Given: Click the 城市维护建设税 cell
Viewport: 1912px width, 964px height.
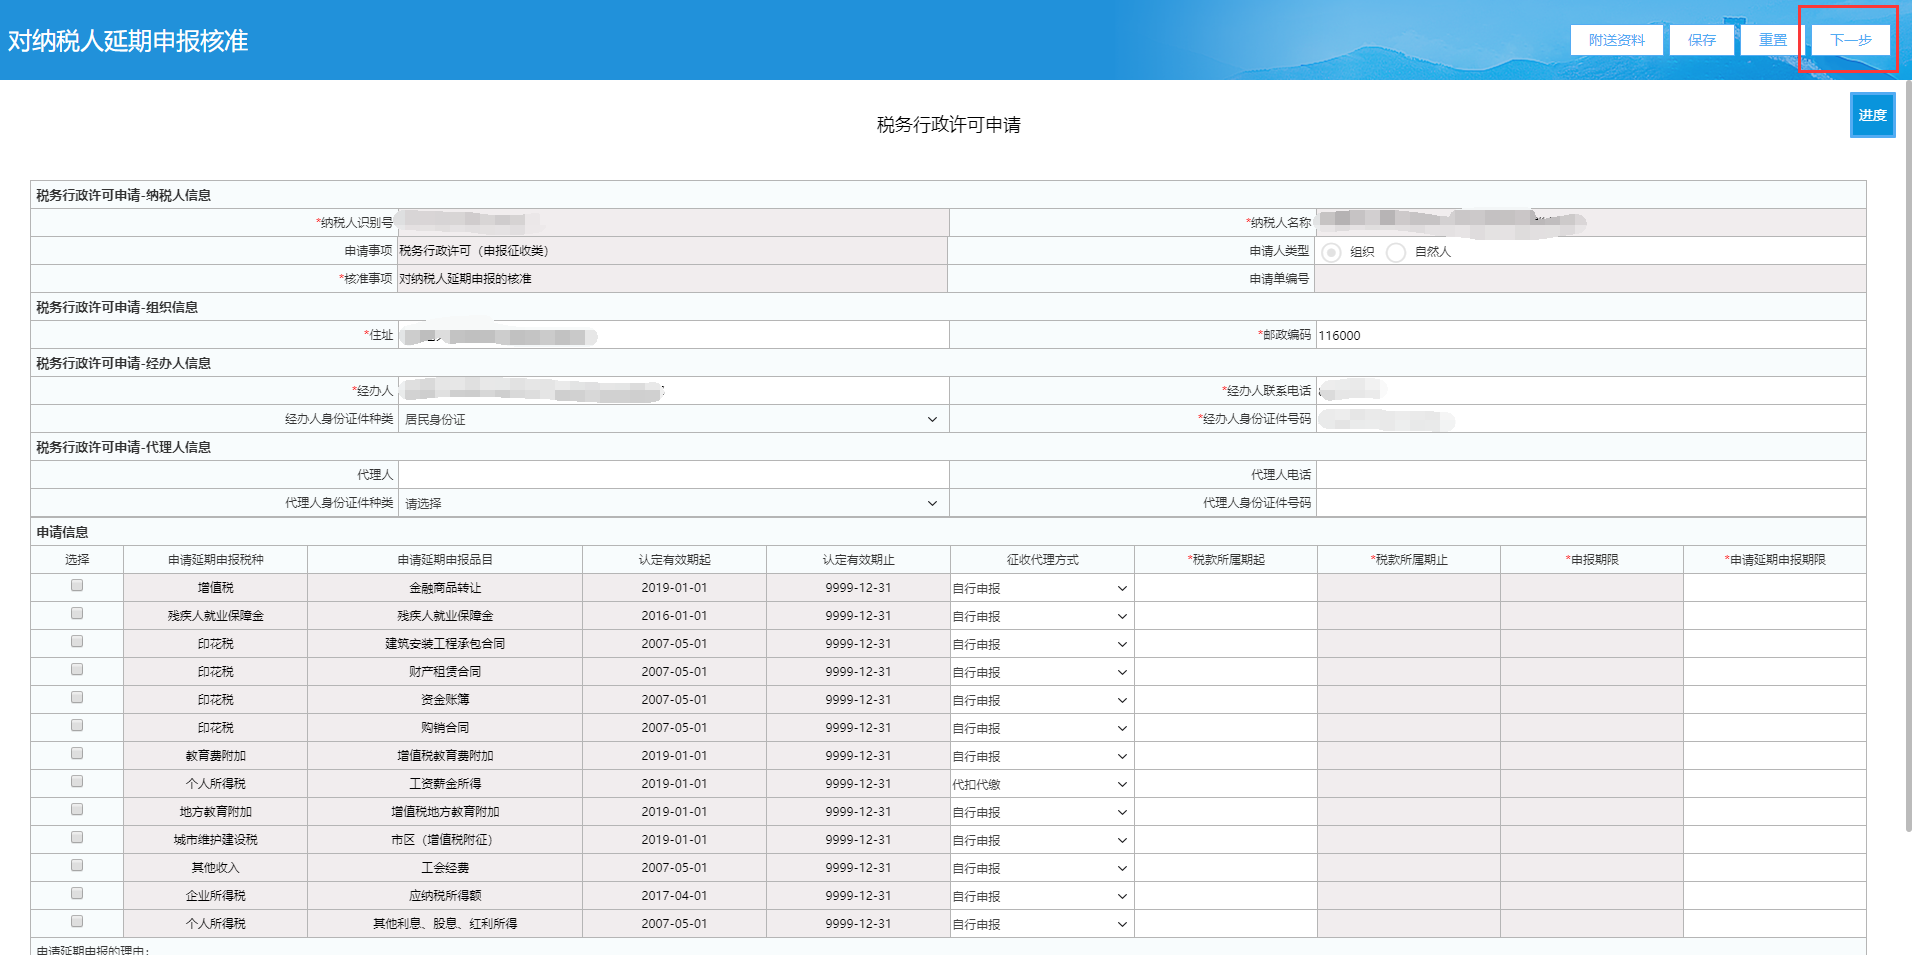Looking at the screenshot, I should (x=215, y=840).
